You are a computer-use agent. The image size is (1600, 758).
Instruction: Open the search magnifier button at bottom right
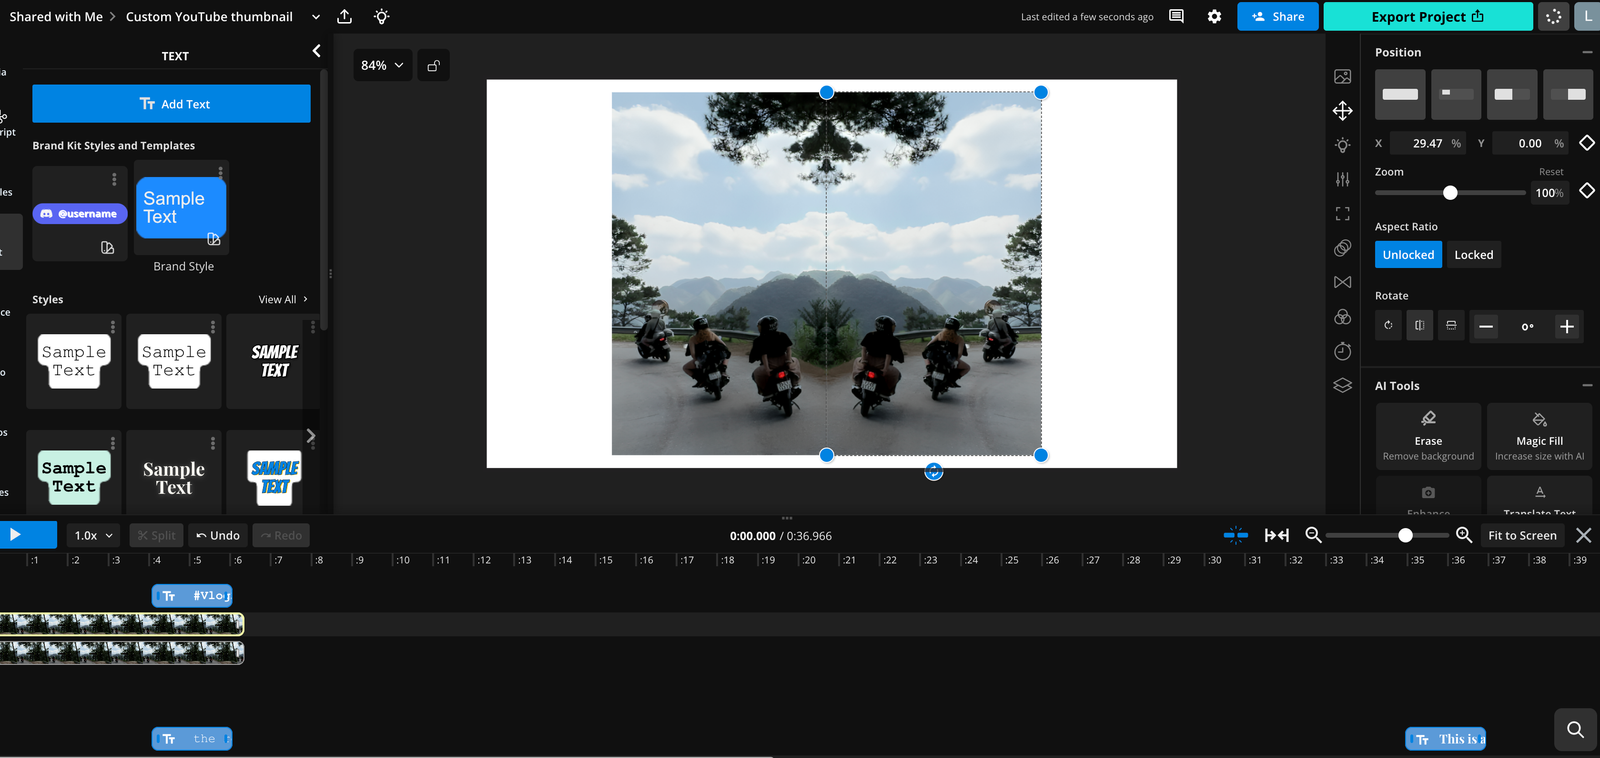click(x=1575, y=729)
